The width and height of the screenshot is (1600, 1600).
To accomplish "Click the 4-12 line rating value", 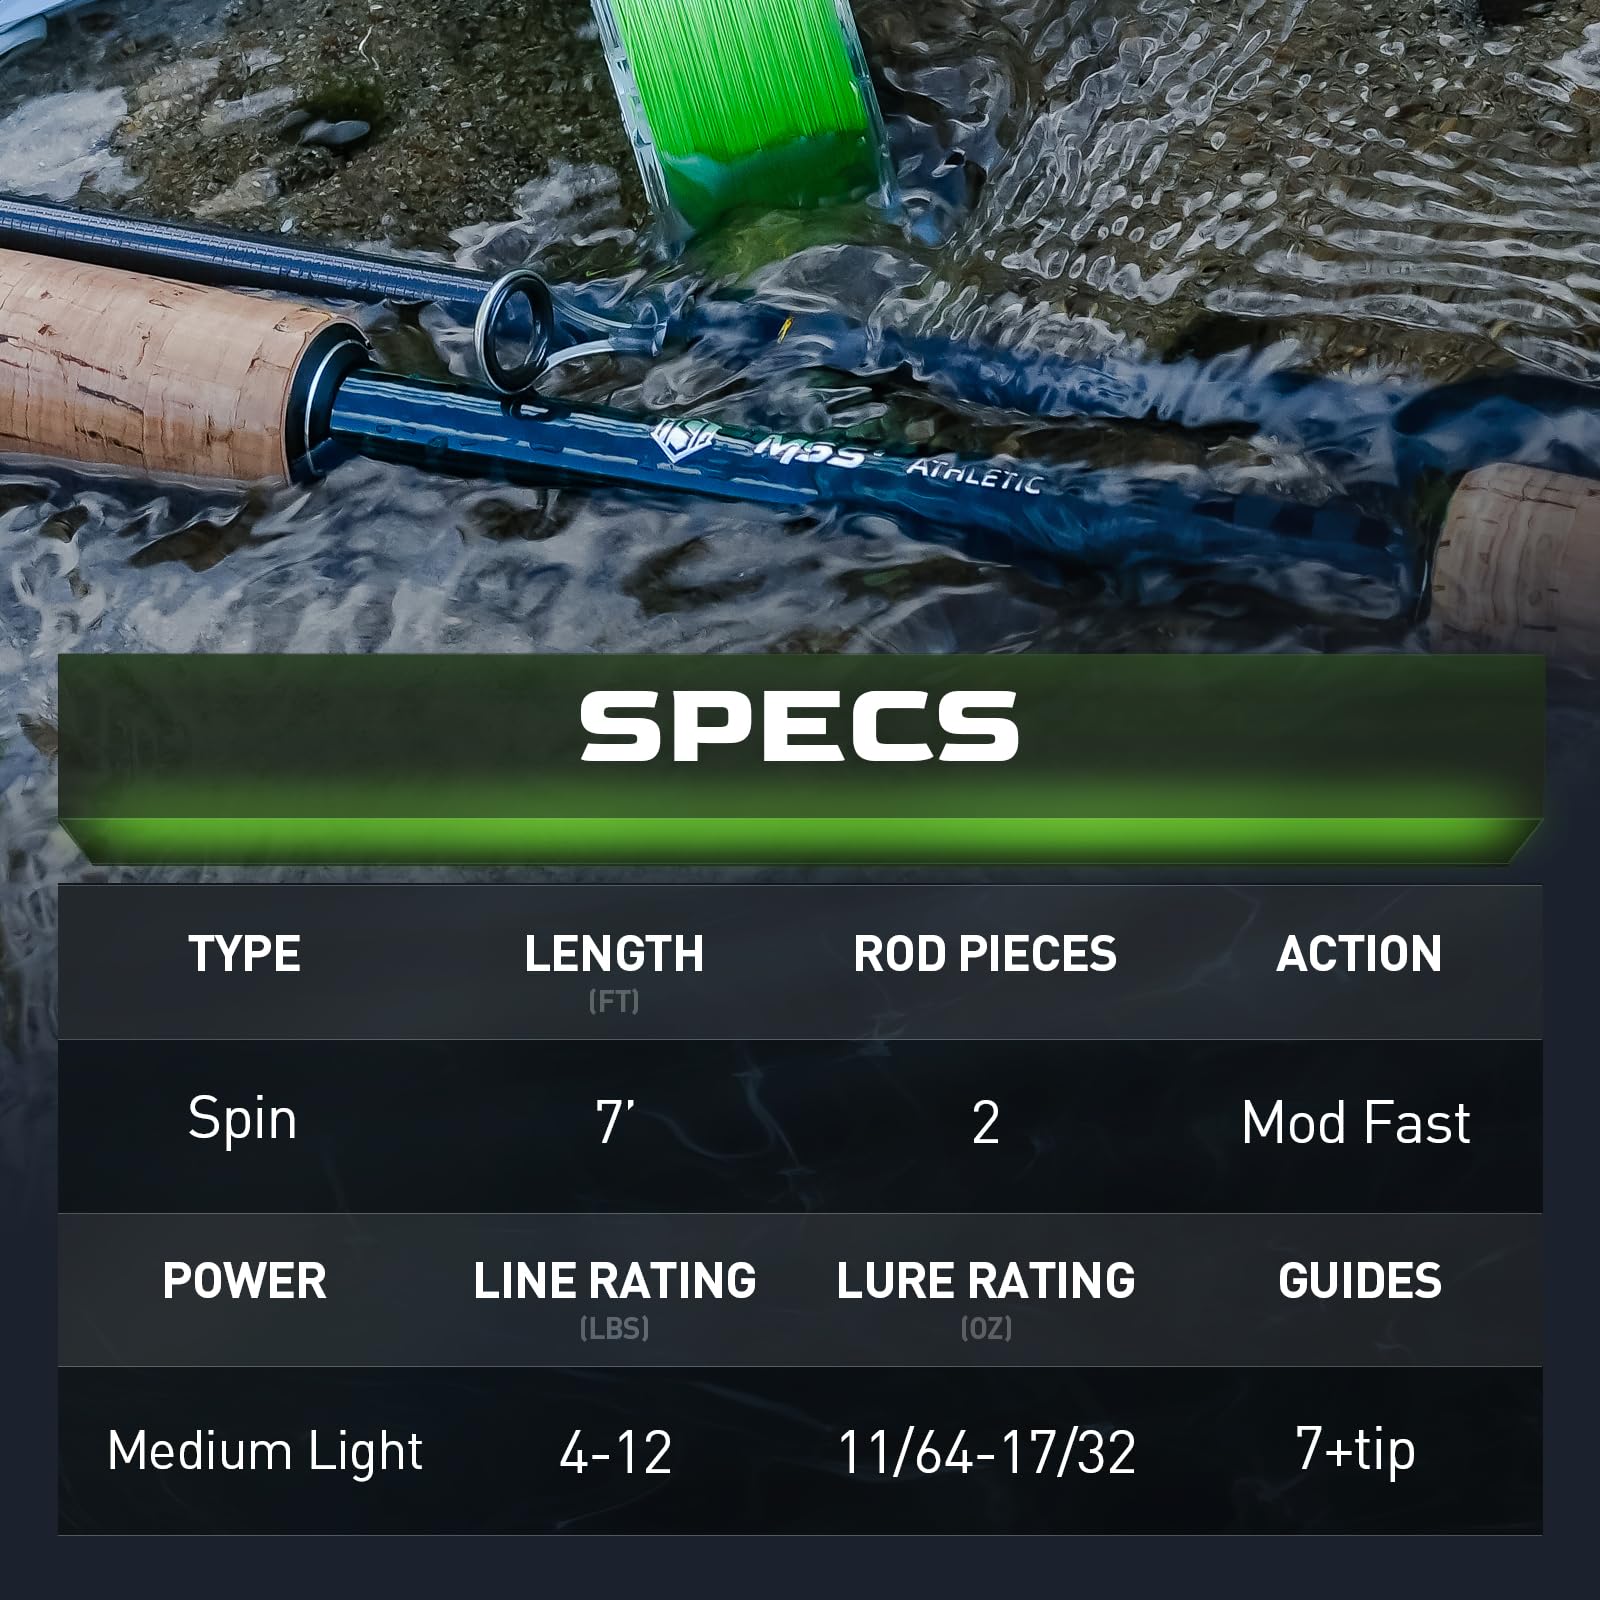I will (615, 1453).
